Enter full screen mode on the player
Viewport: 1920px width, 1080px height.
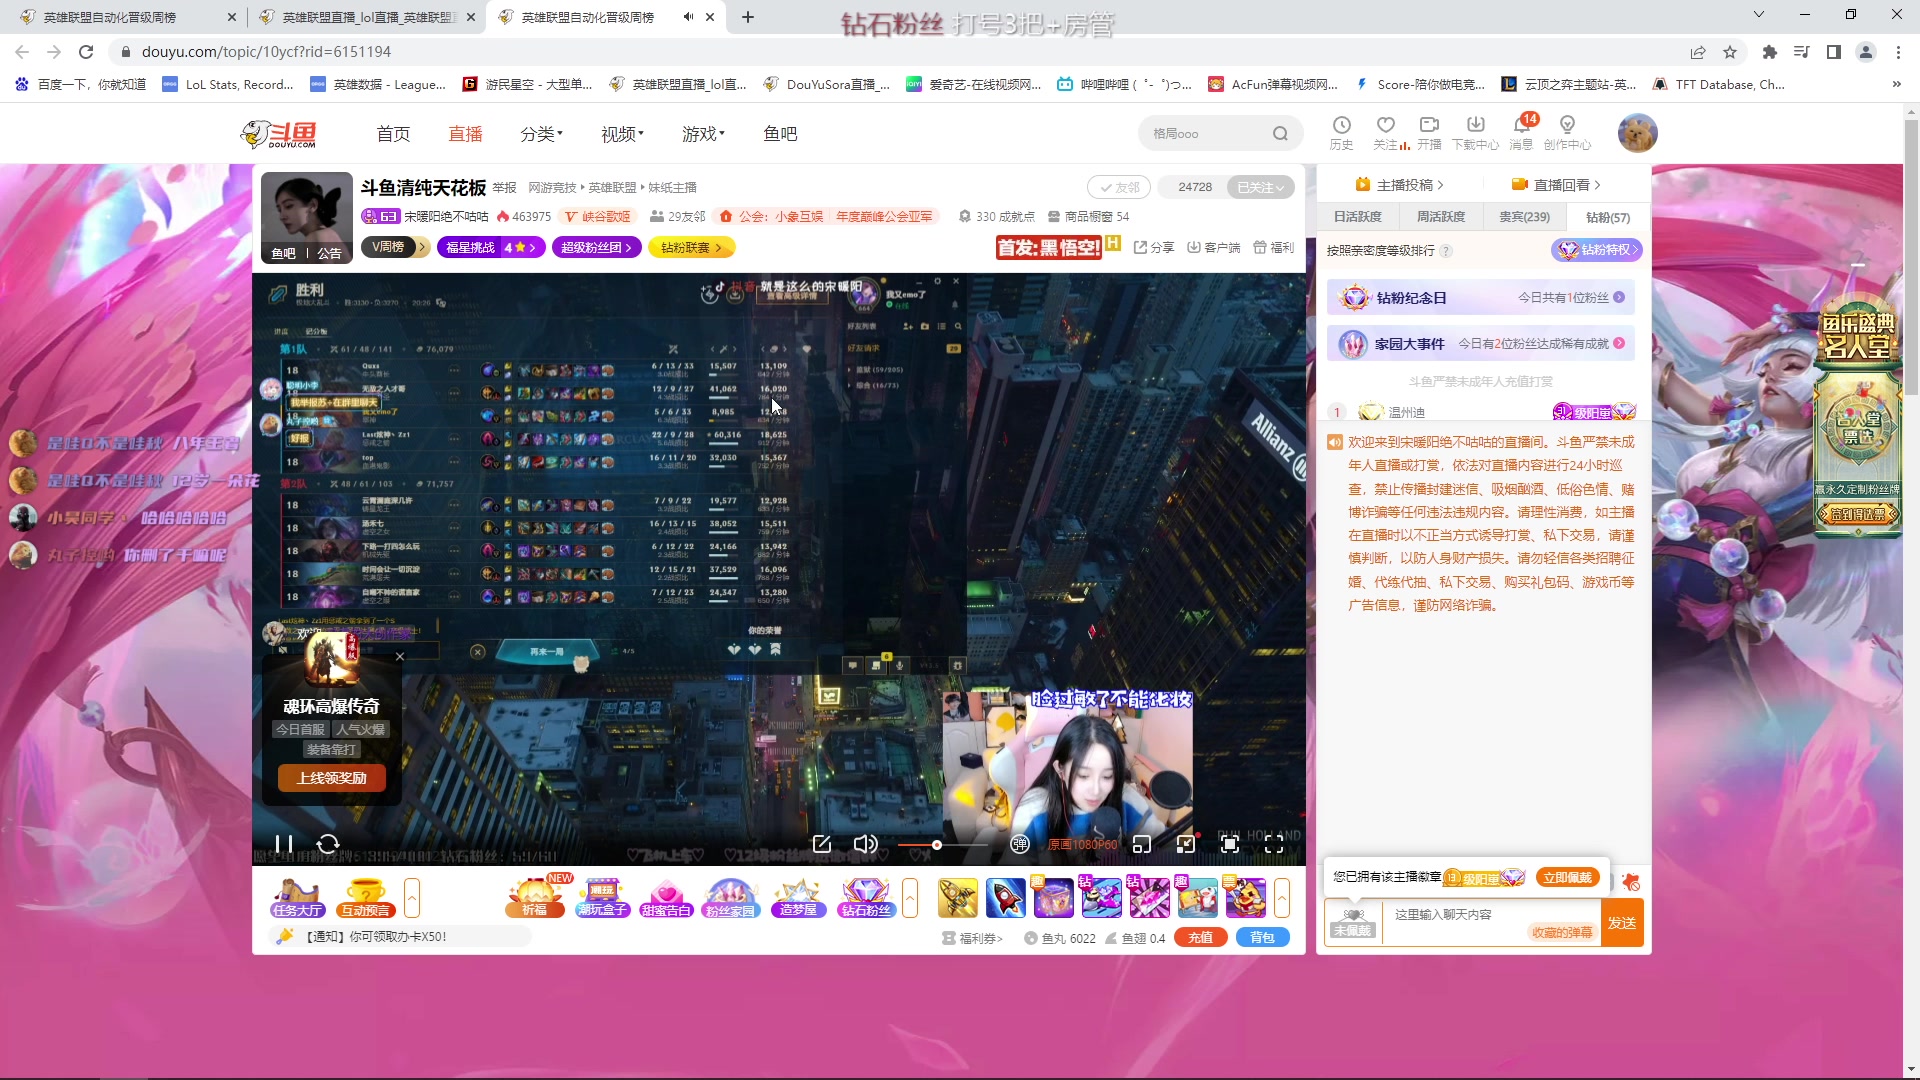pos(1274,844)
